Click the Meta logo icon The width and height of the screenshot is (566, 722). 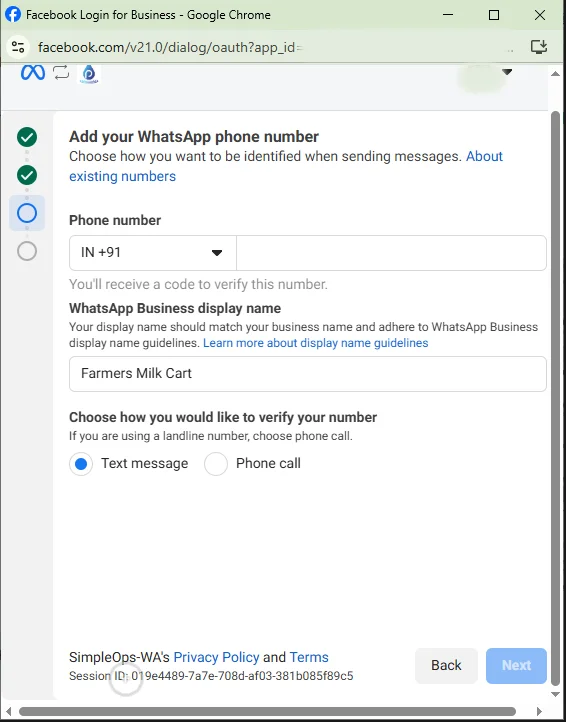33,72
